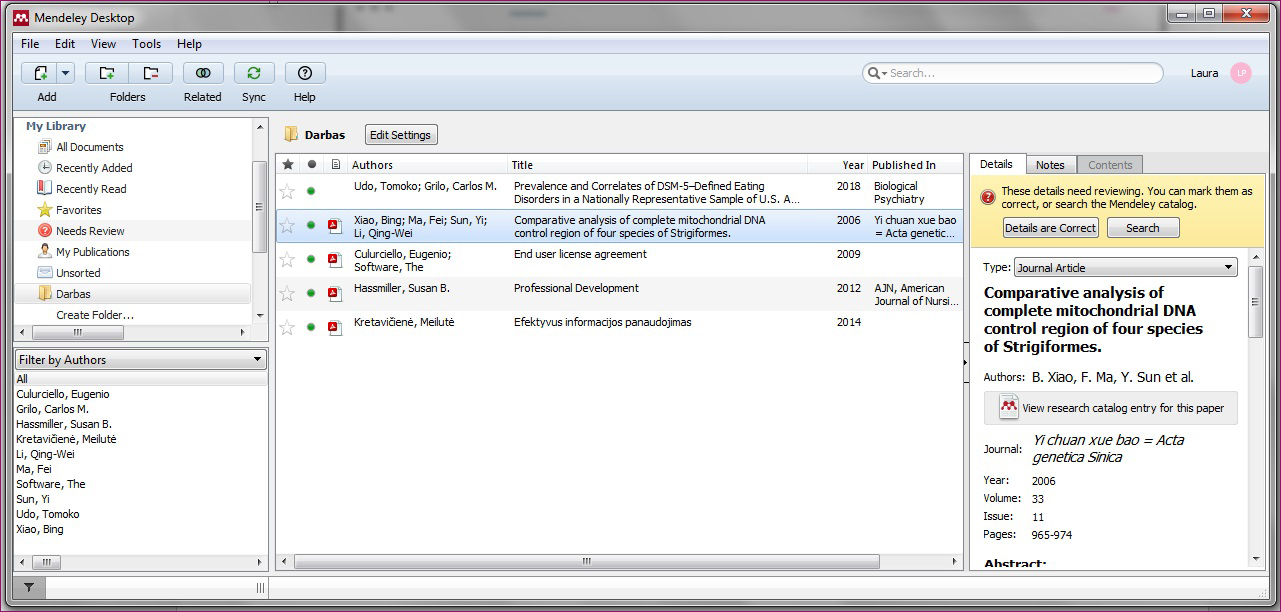Click the filter funnel icon in status bar
The width and height of the screenshot is (1281, 612).
(x=29, y=588)
